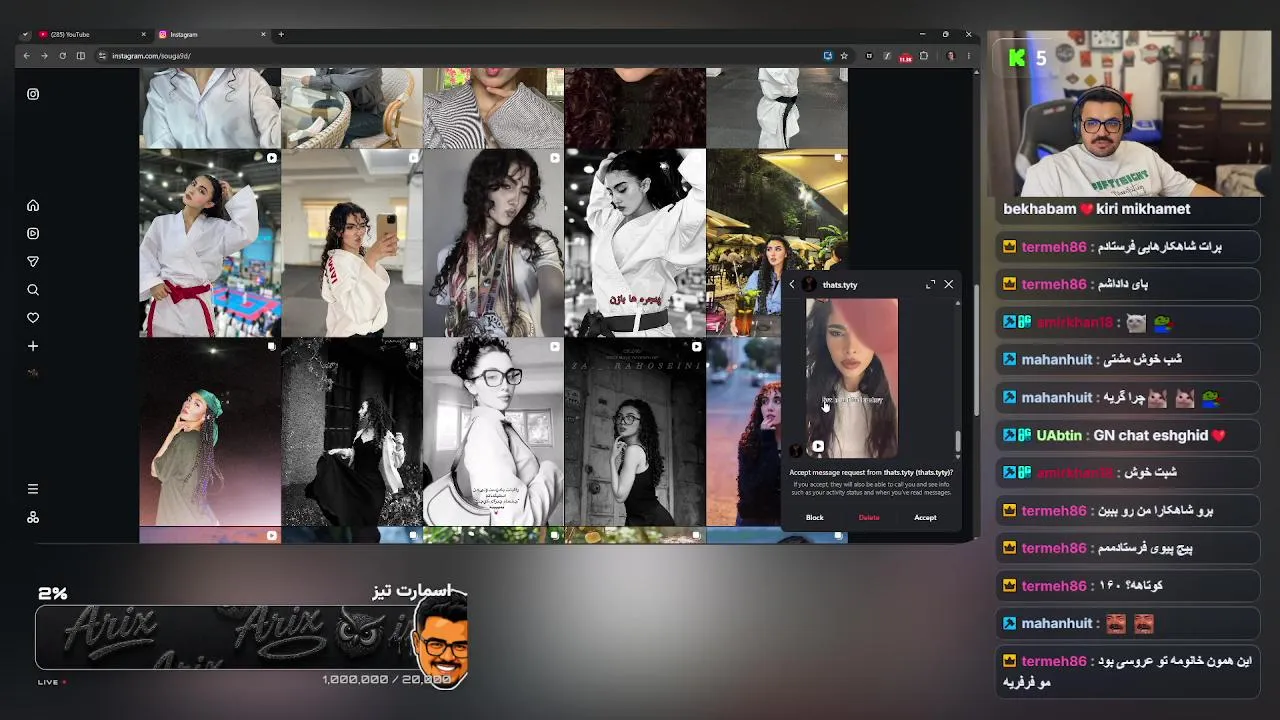The width and height of the screenshot is (1280, 720).
Task: Click chat message 'GN chat eshghid' from UAbtin
Action: pos(1127,436)
